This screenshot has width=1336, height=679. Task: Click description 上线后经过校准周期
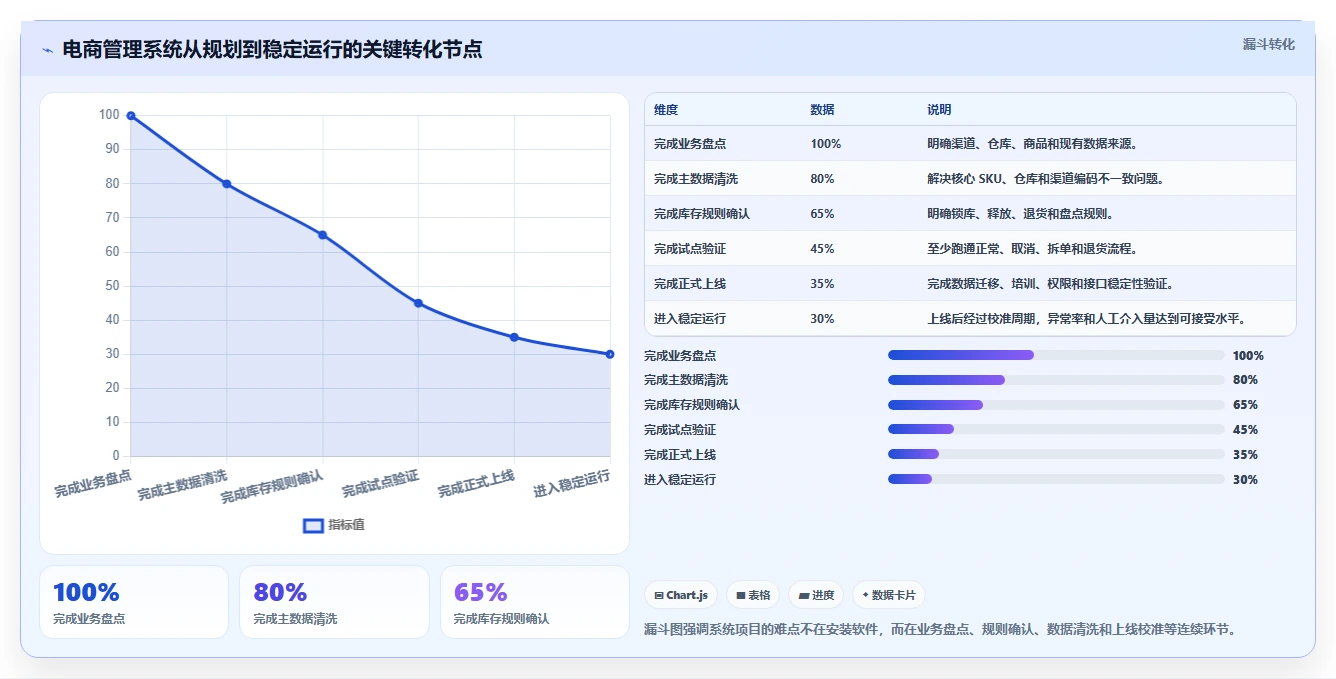click(x=1087, y=319)
